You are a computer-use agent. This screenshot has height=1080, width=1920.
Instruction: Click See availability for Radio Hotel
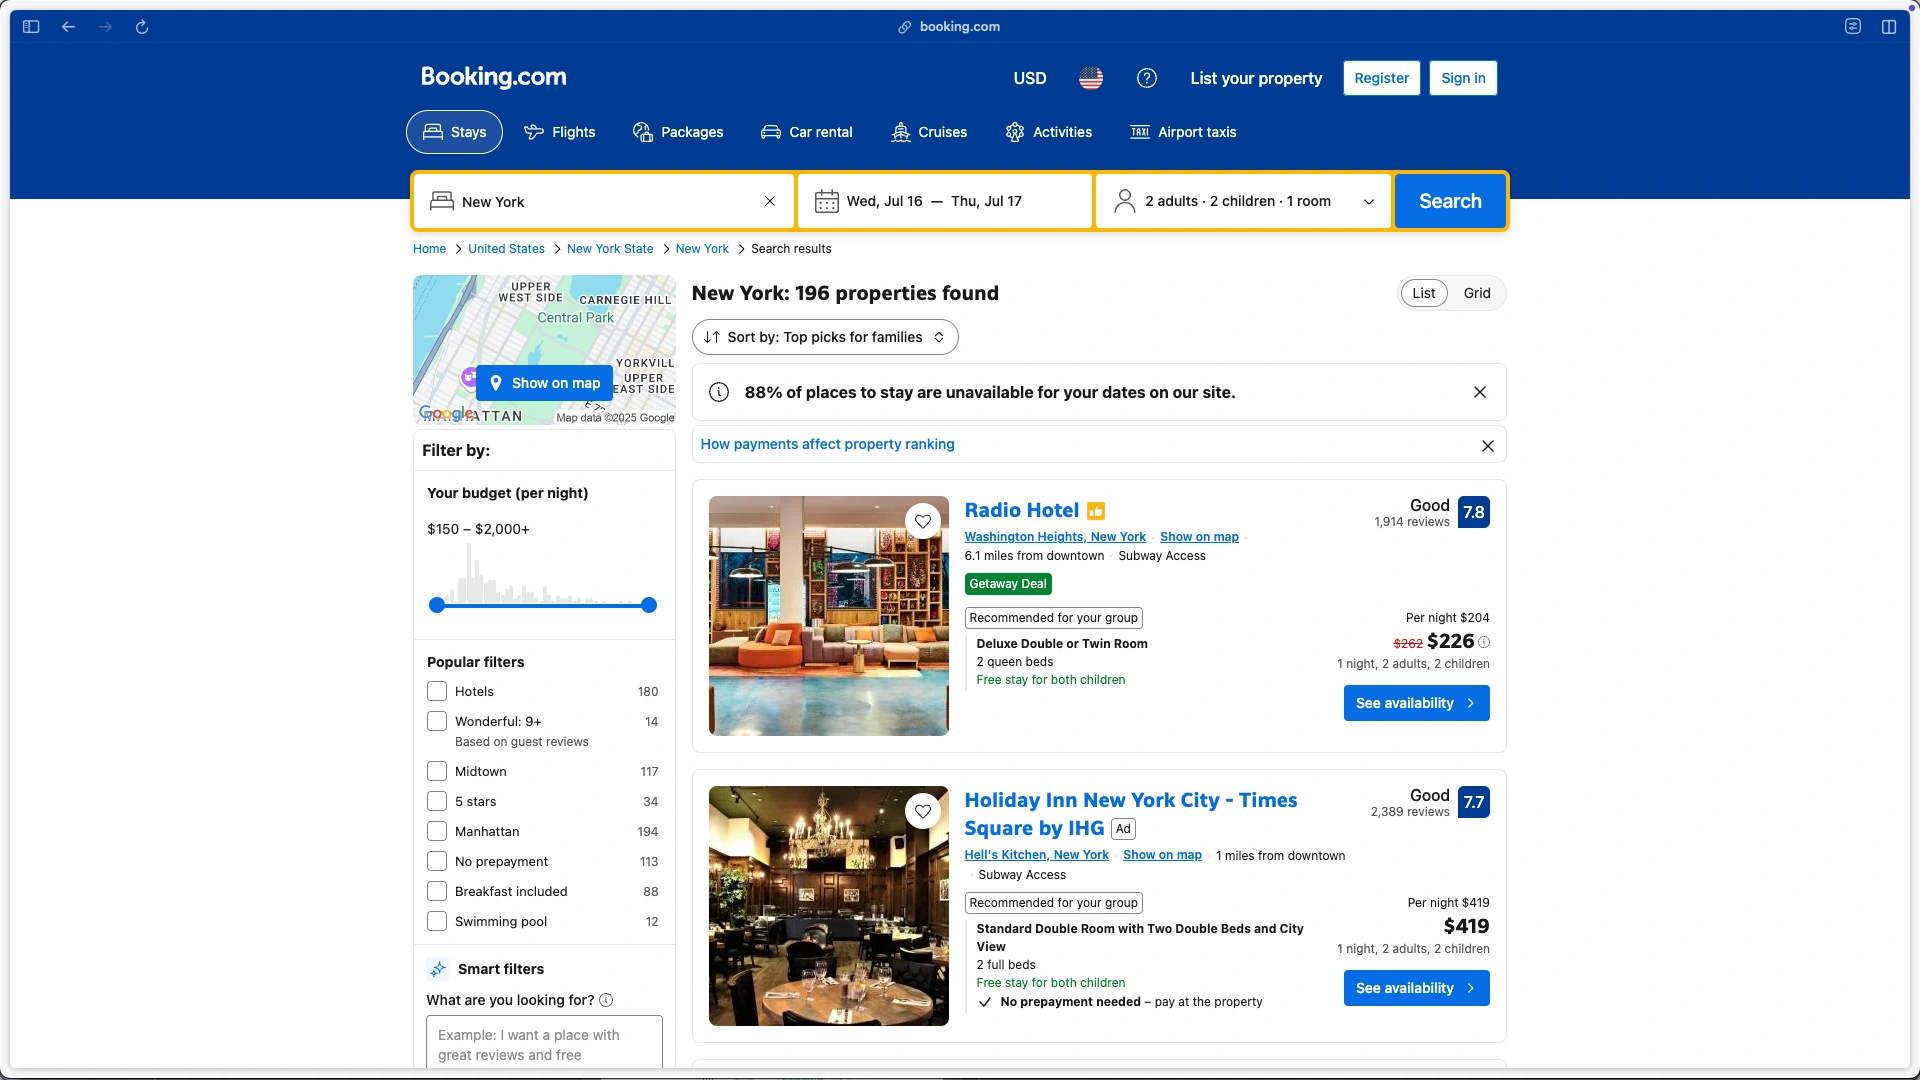[1415, 703]
